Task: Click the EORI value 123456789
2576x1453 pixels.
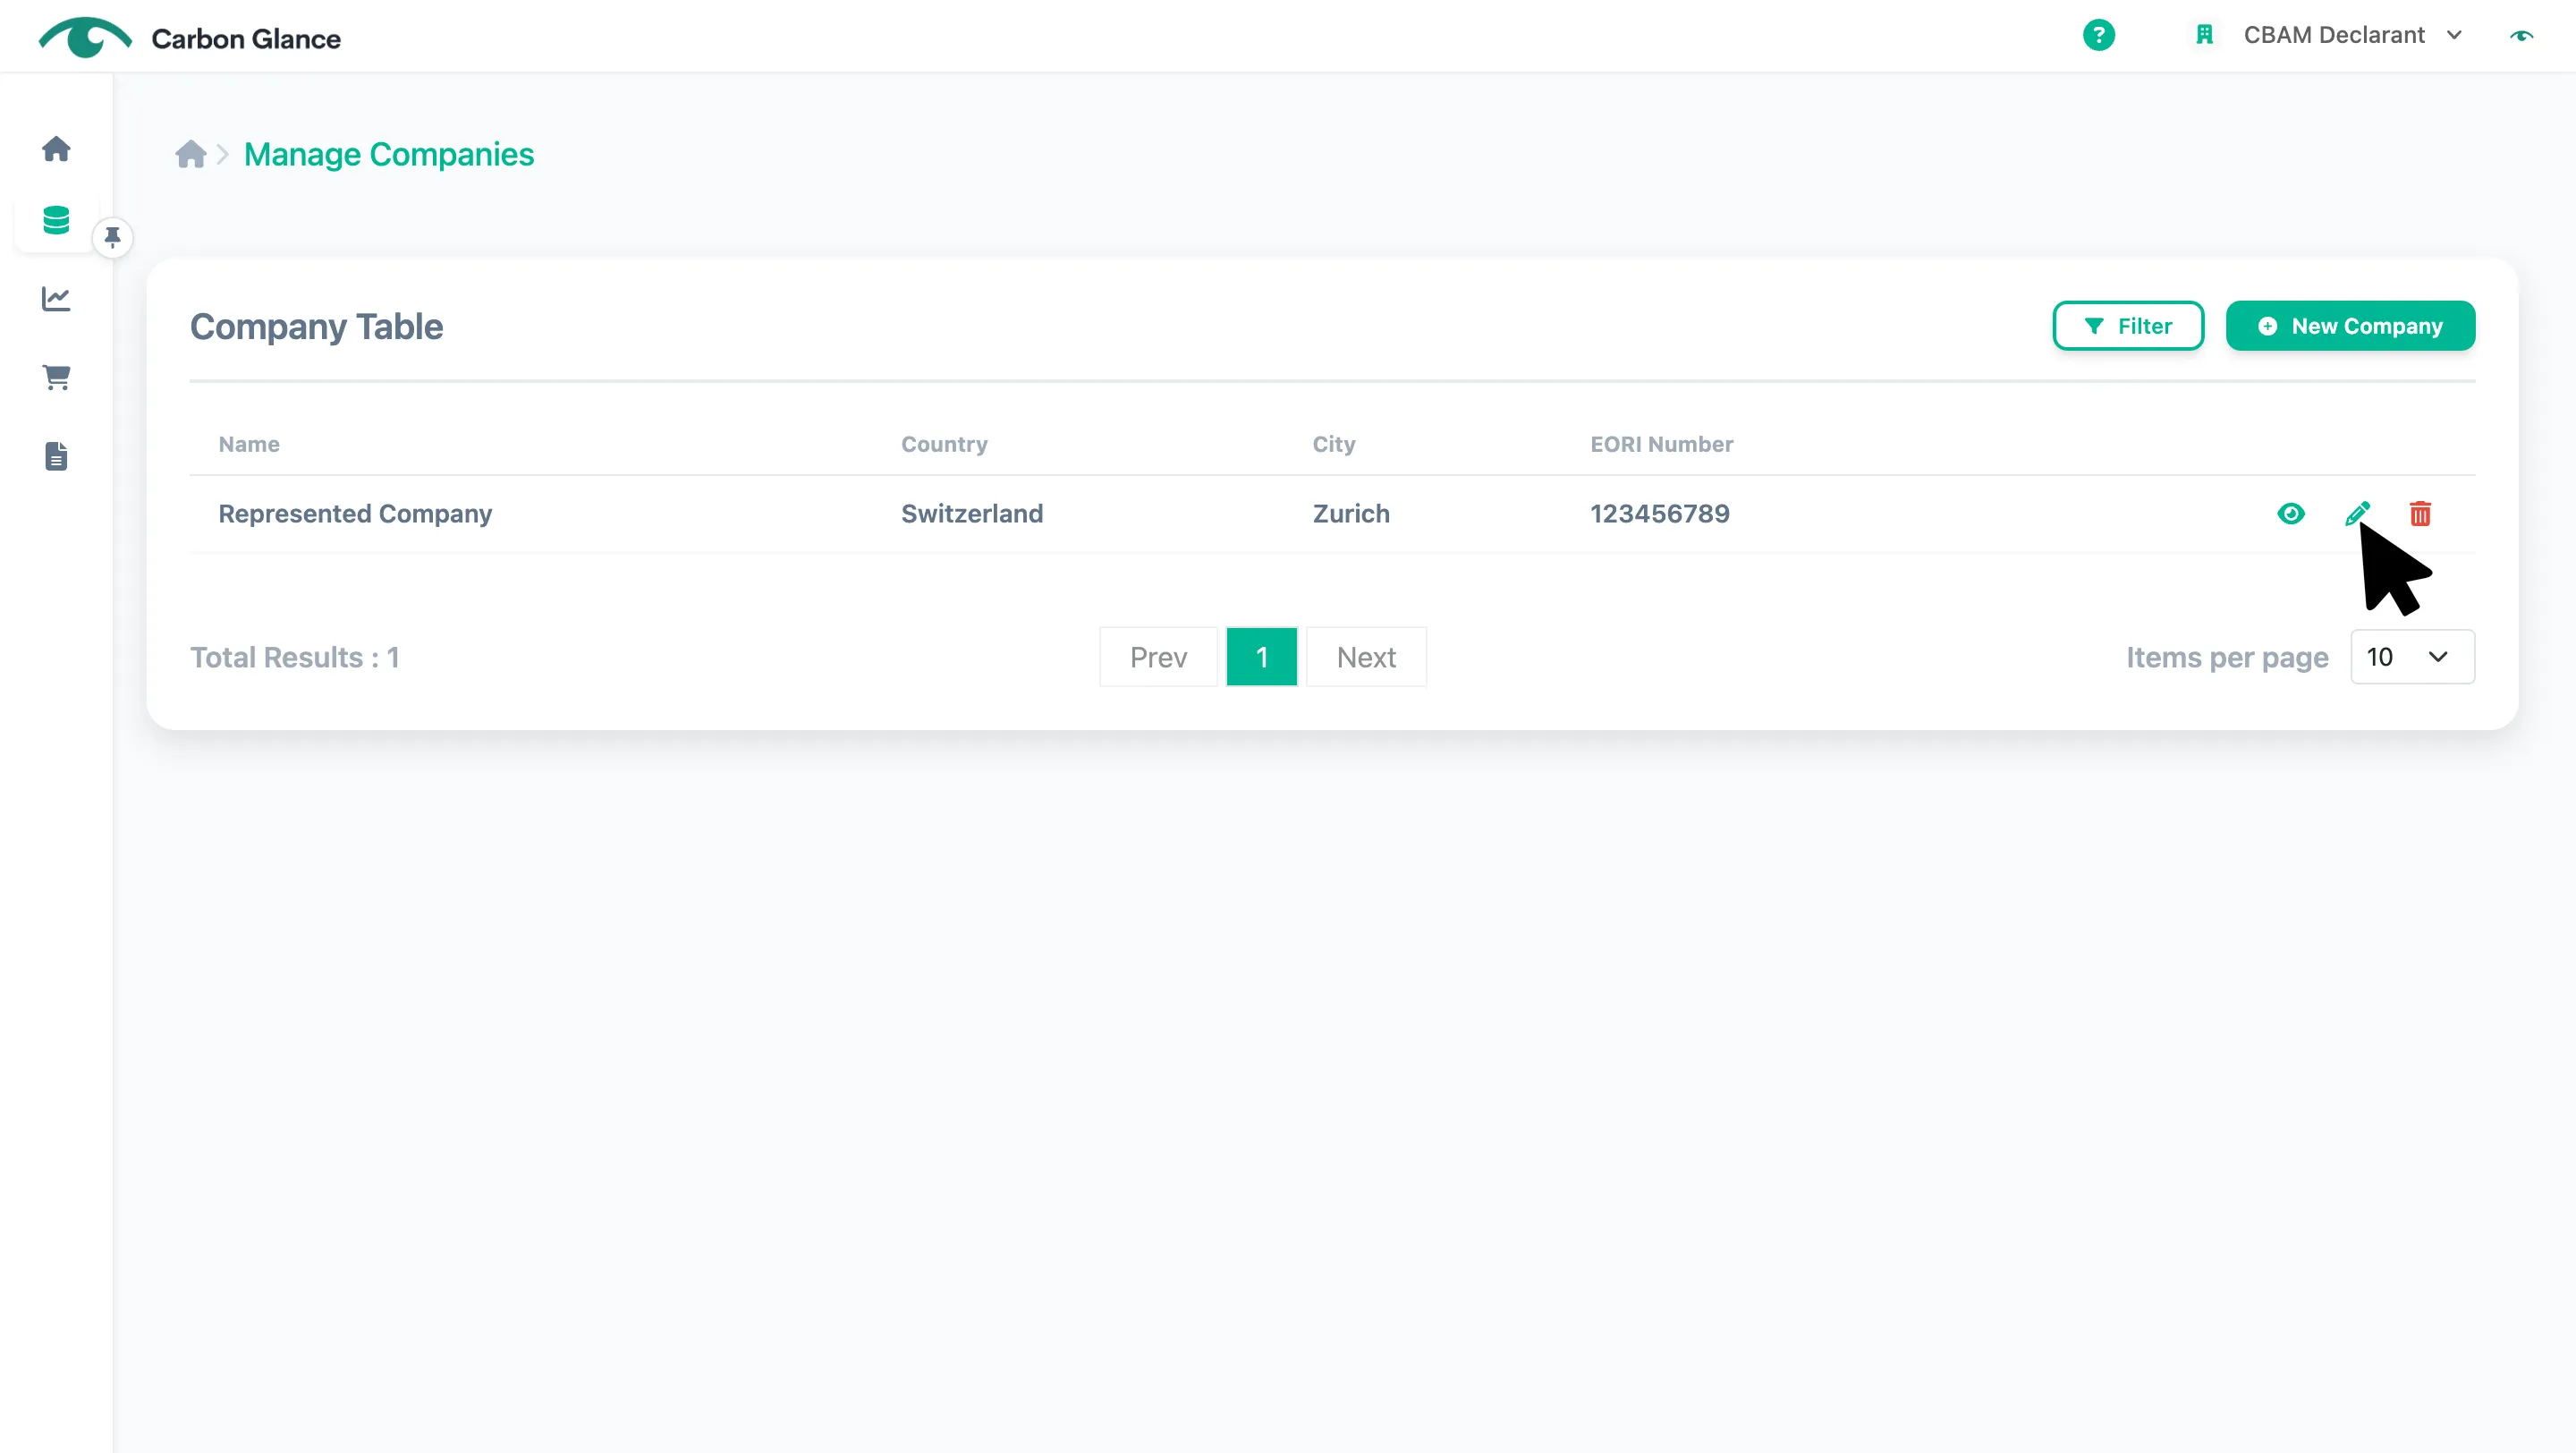Action: 1659,513
